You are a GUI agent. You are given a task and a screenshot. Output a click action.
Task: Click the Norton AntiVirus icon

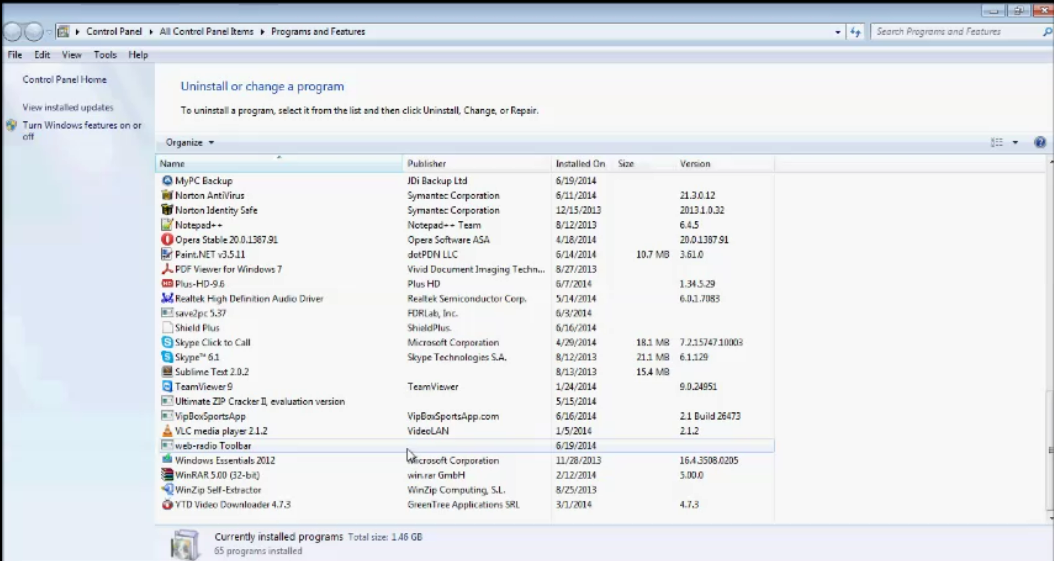[167, 196]
